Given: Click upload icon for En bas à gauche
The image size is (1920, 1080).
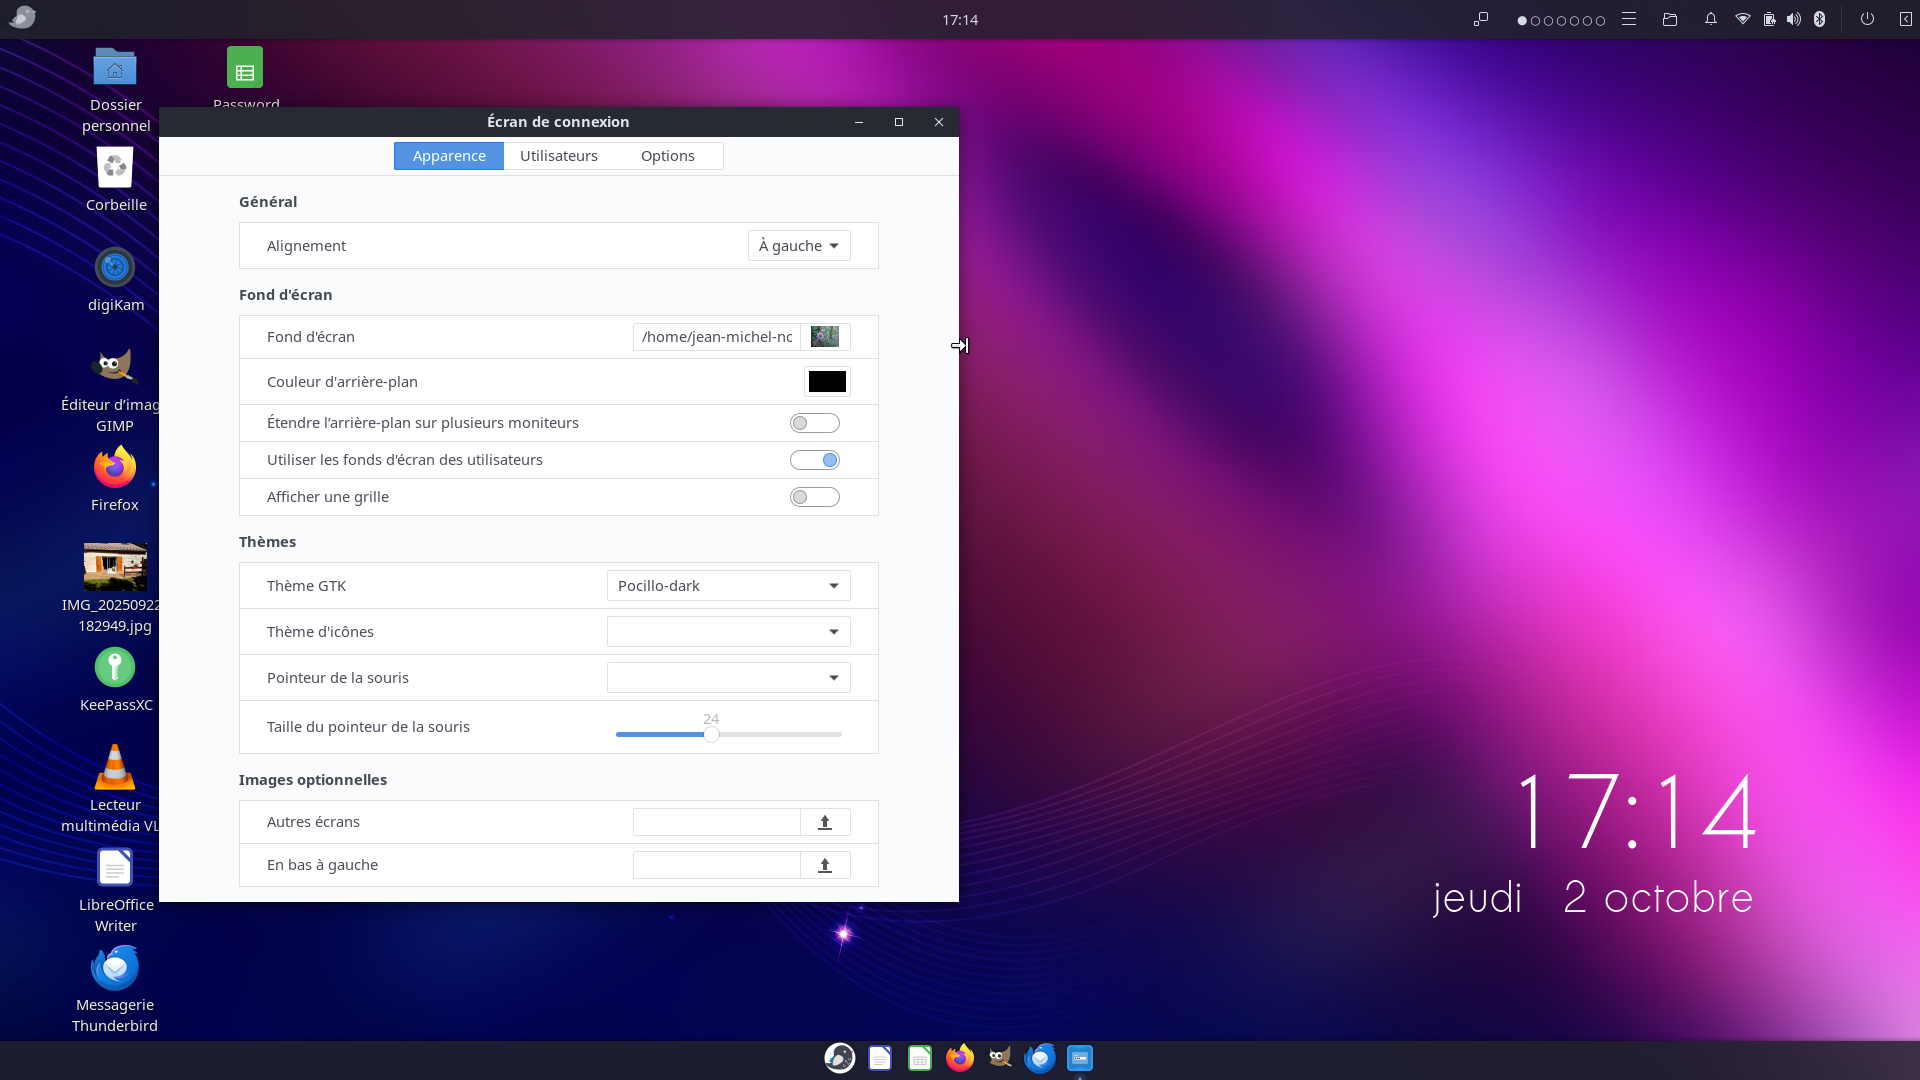Looking at the screenshot, I should click(825, 865).
